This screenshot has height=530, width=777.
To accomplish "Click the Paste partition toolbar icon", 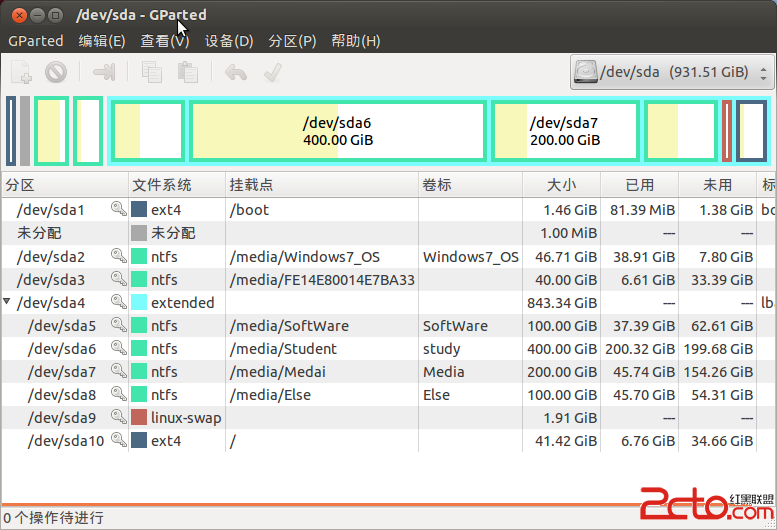I will [x=188, y=72].
